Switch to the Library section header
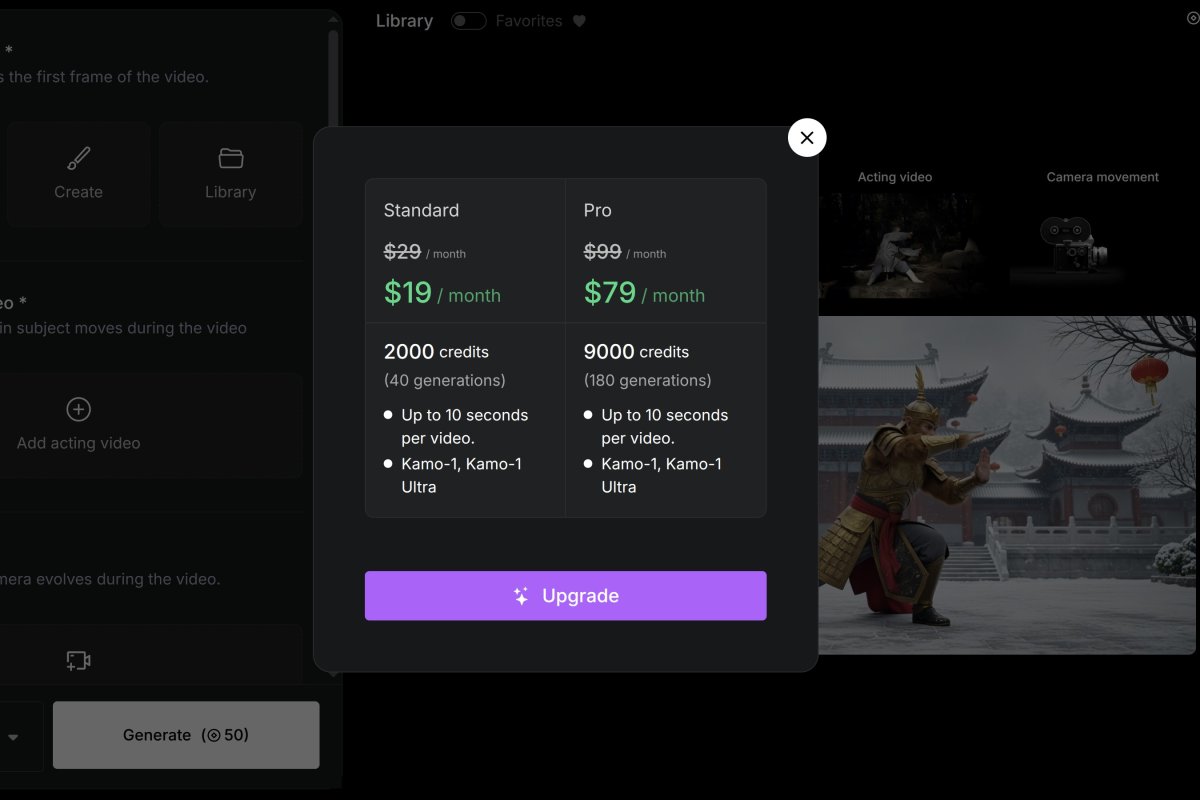The width and height of the screenshot is (1200, 800). coord(403,20)
